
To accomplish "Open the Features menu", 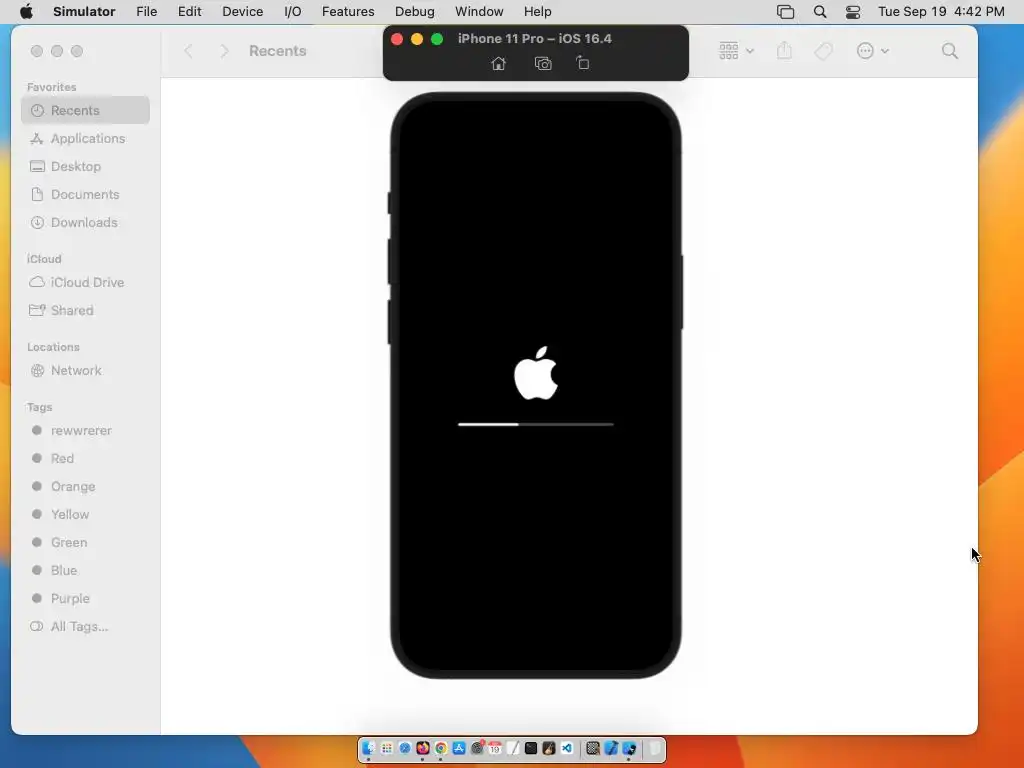I will 348,12.
